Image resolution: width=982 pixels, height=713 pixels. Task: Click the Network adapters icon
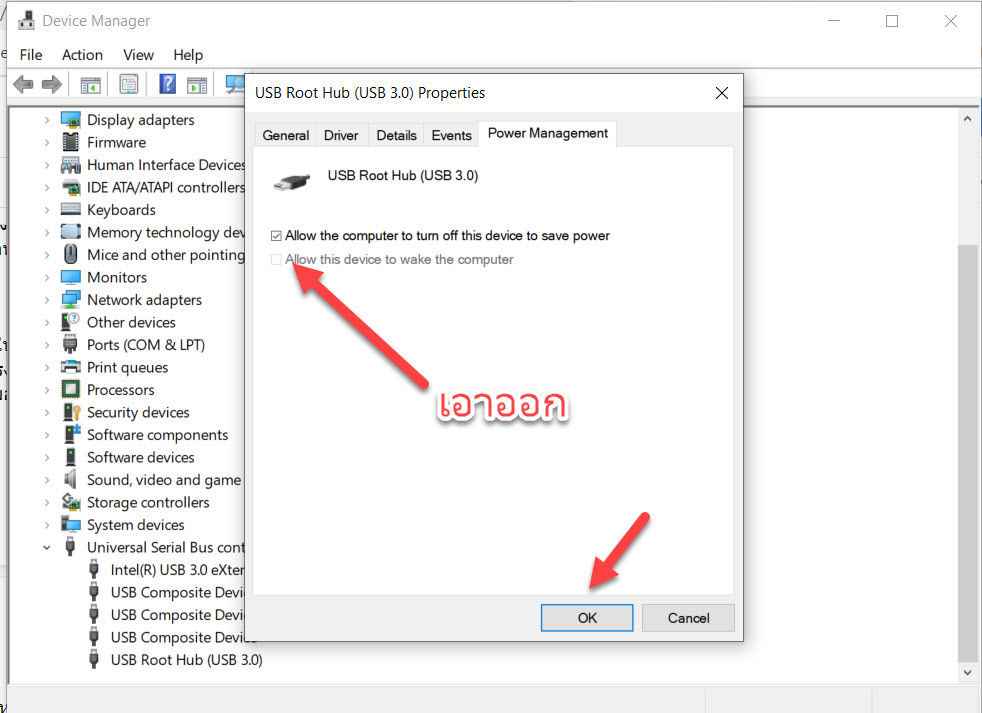click(71, 299)
